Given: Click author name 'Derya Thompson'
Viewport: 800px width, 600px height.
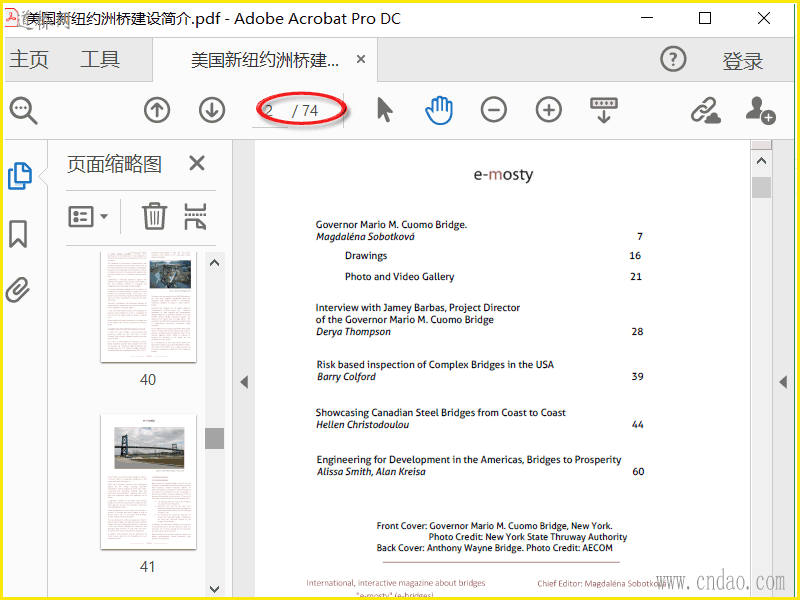Looking at the screenshot, I should pos(353,332).
